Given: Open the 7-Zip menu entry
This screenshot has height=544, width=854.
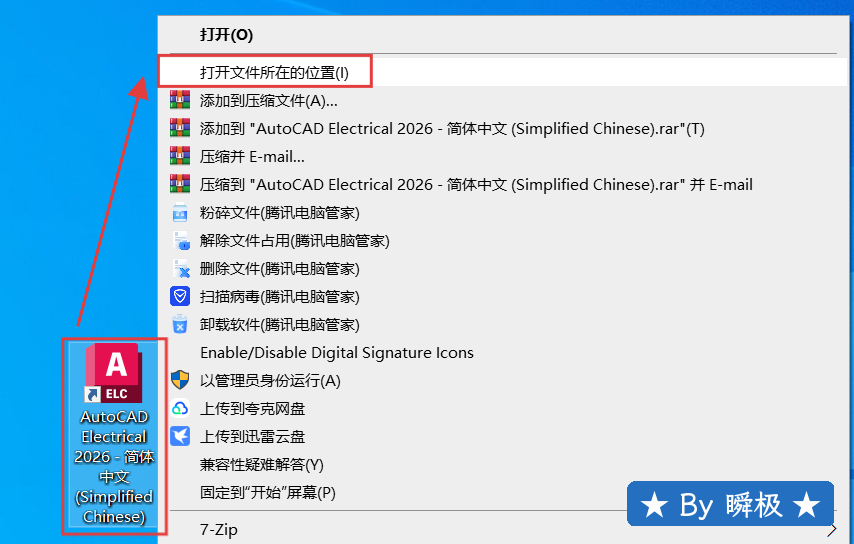Looking at the screenshot, I should [x=219, y=530].
